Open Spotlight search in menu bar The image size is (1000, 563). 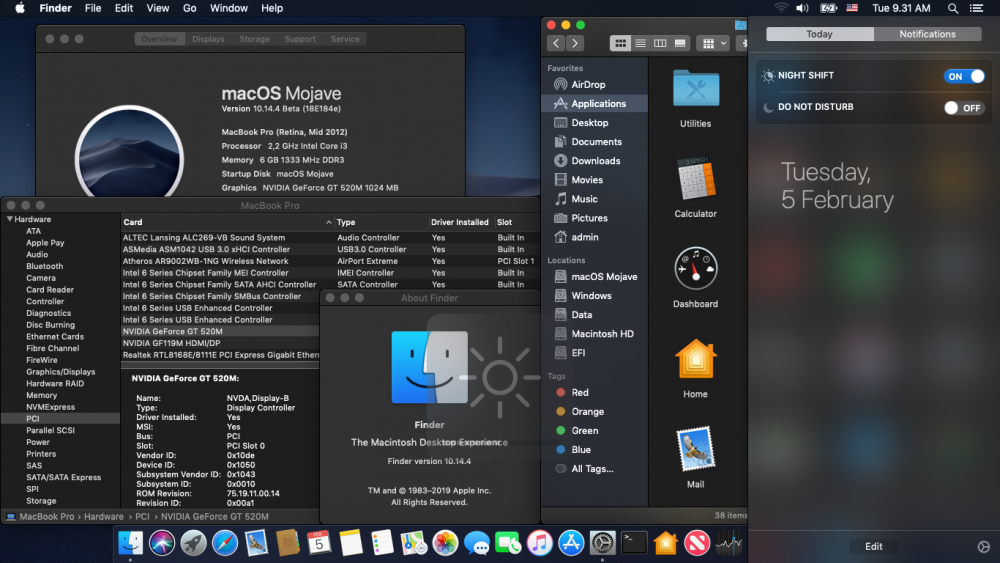pyautogui.click(x=952, y=8)
